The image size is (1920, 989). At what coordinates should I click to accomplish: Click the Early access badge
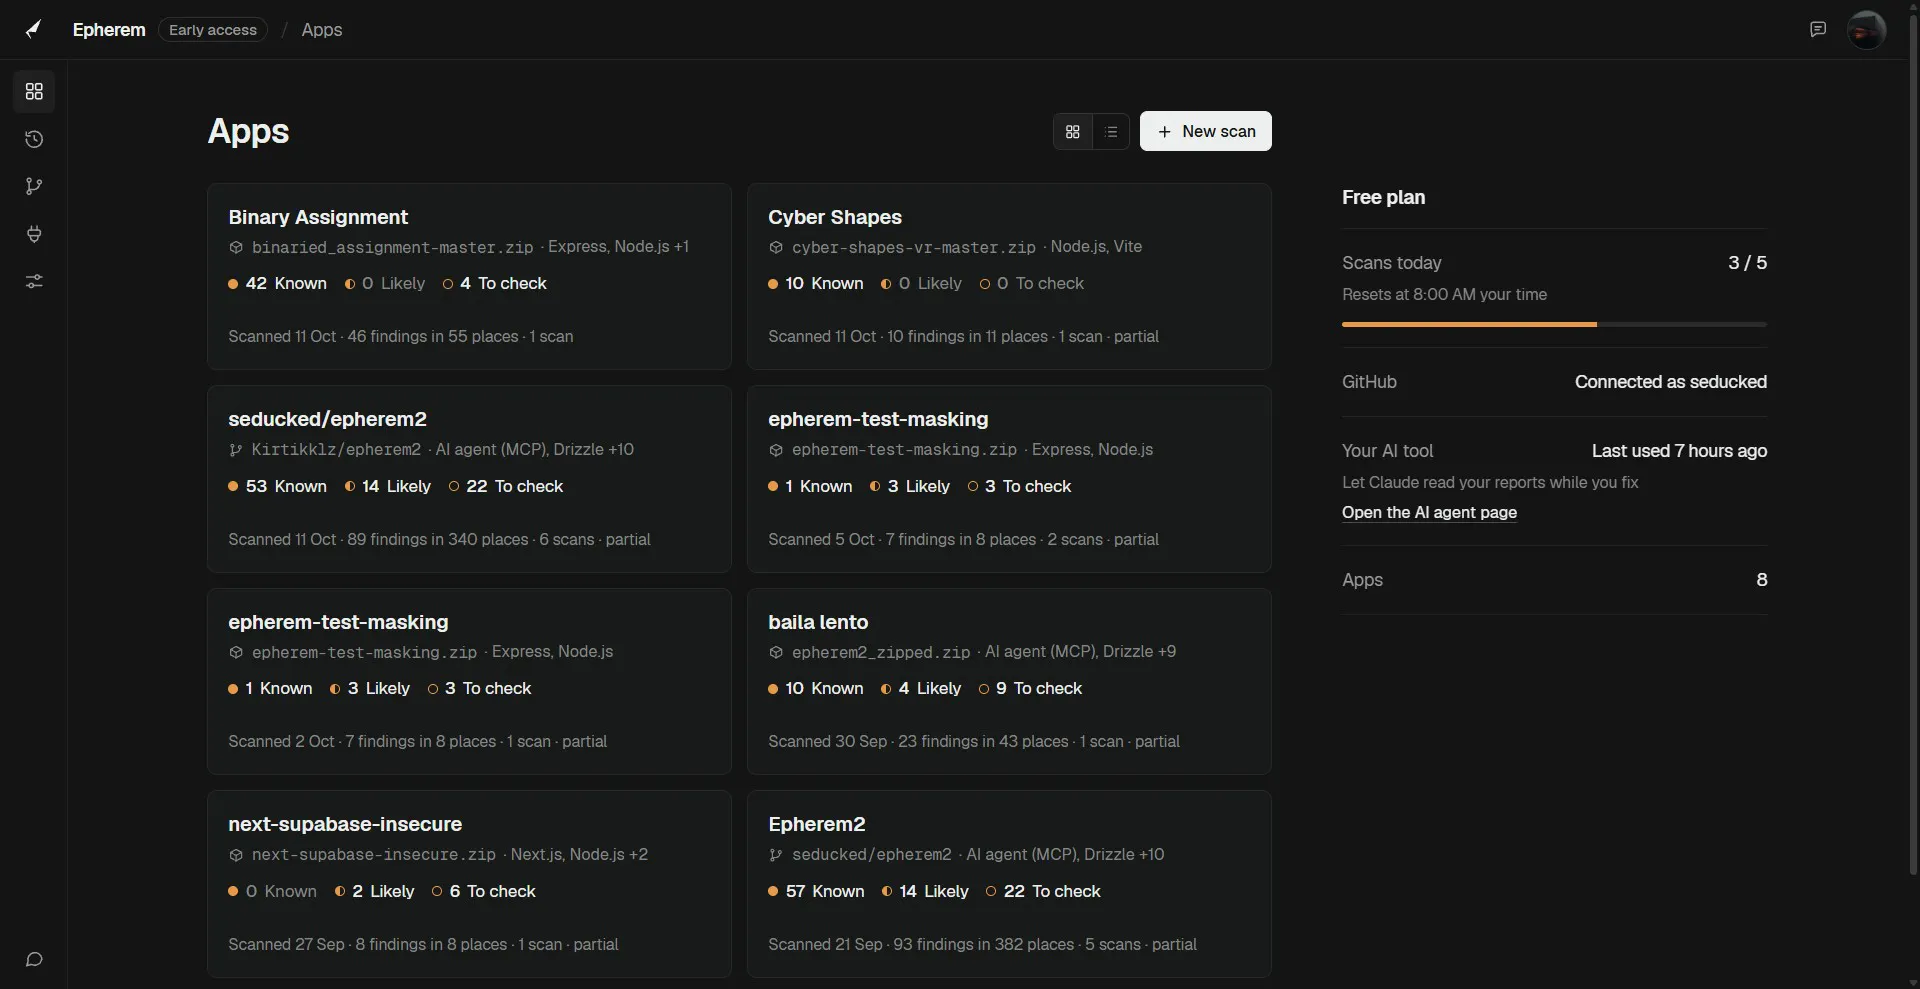tap(213, 30)
